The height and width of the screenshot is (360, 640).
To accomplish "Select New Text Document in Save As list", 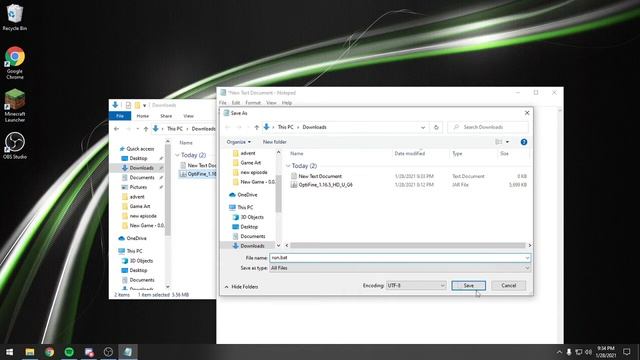I will (320, 176).
